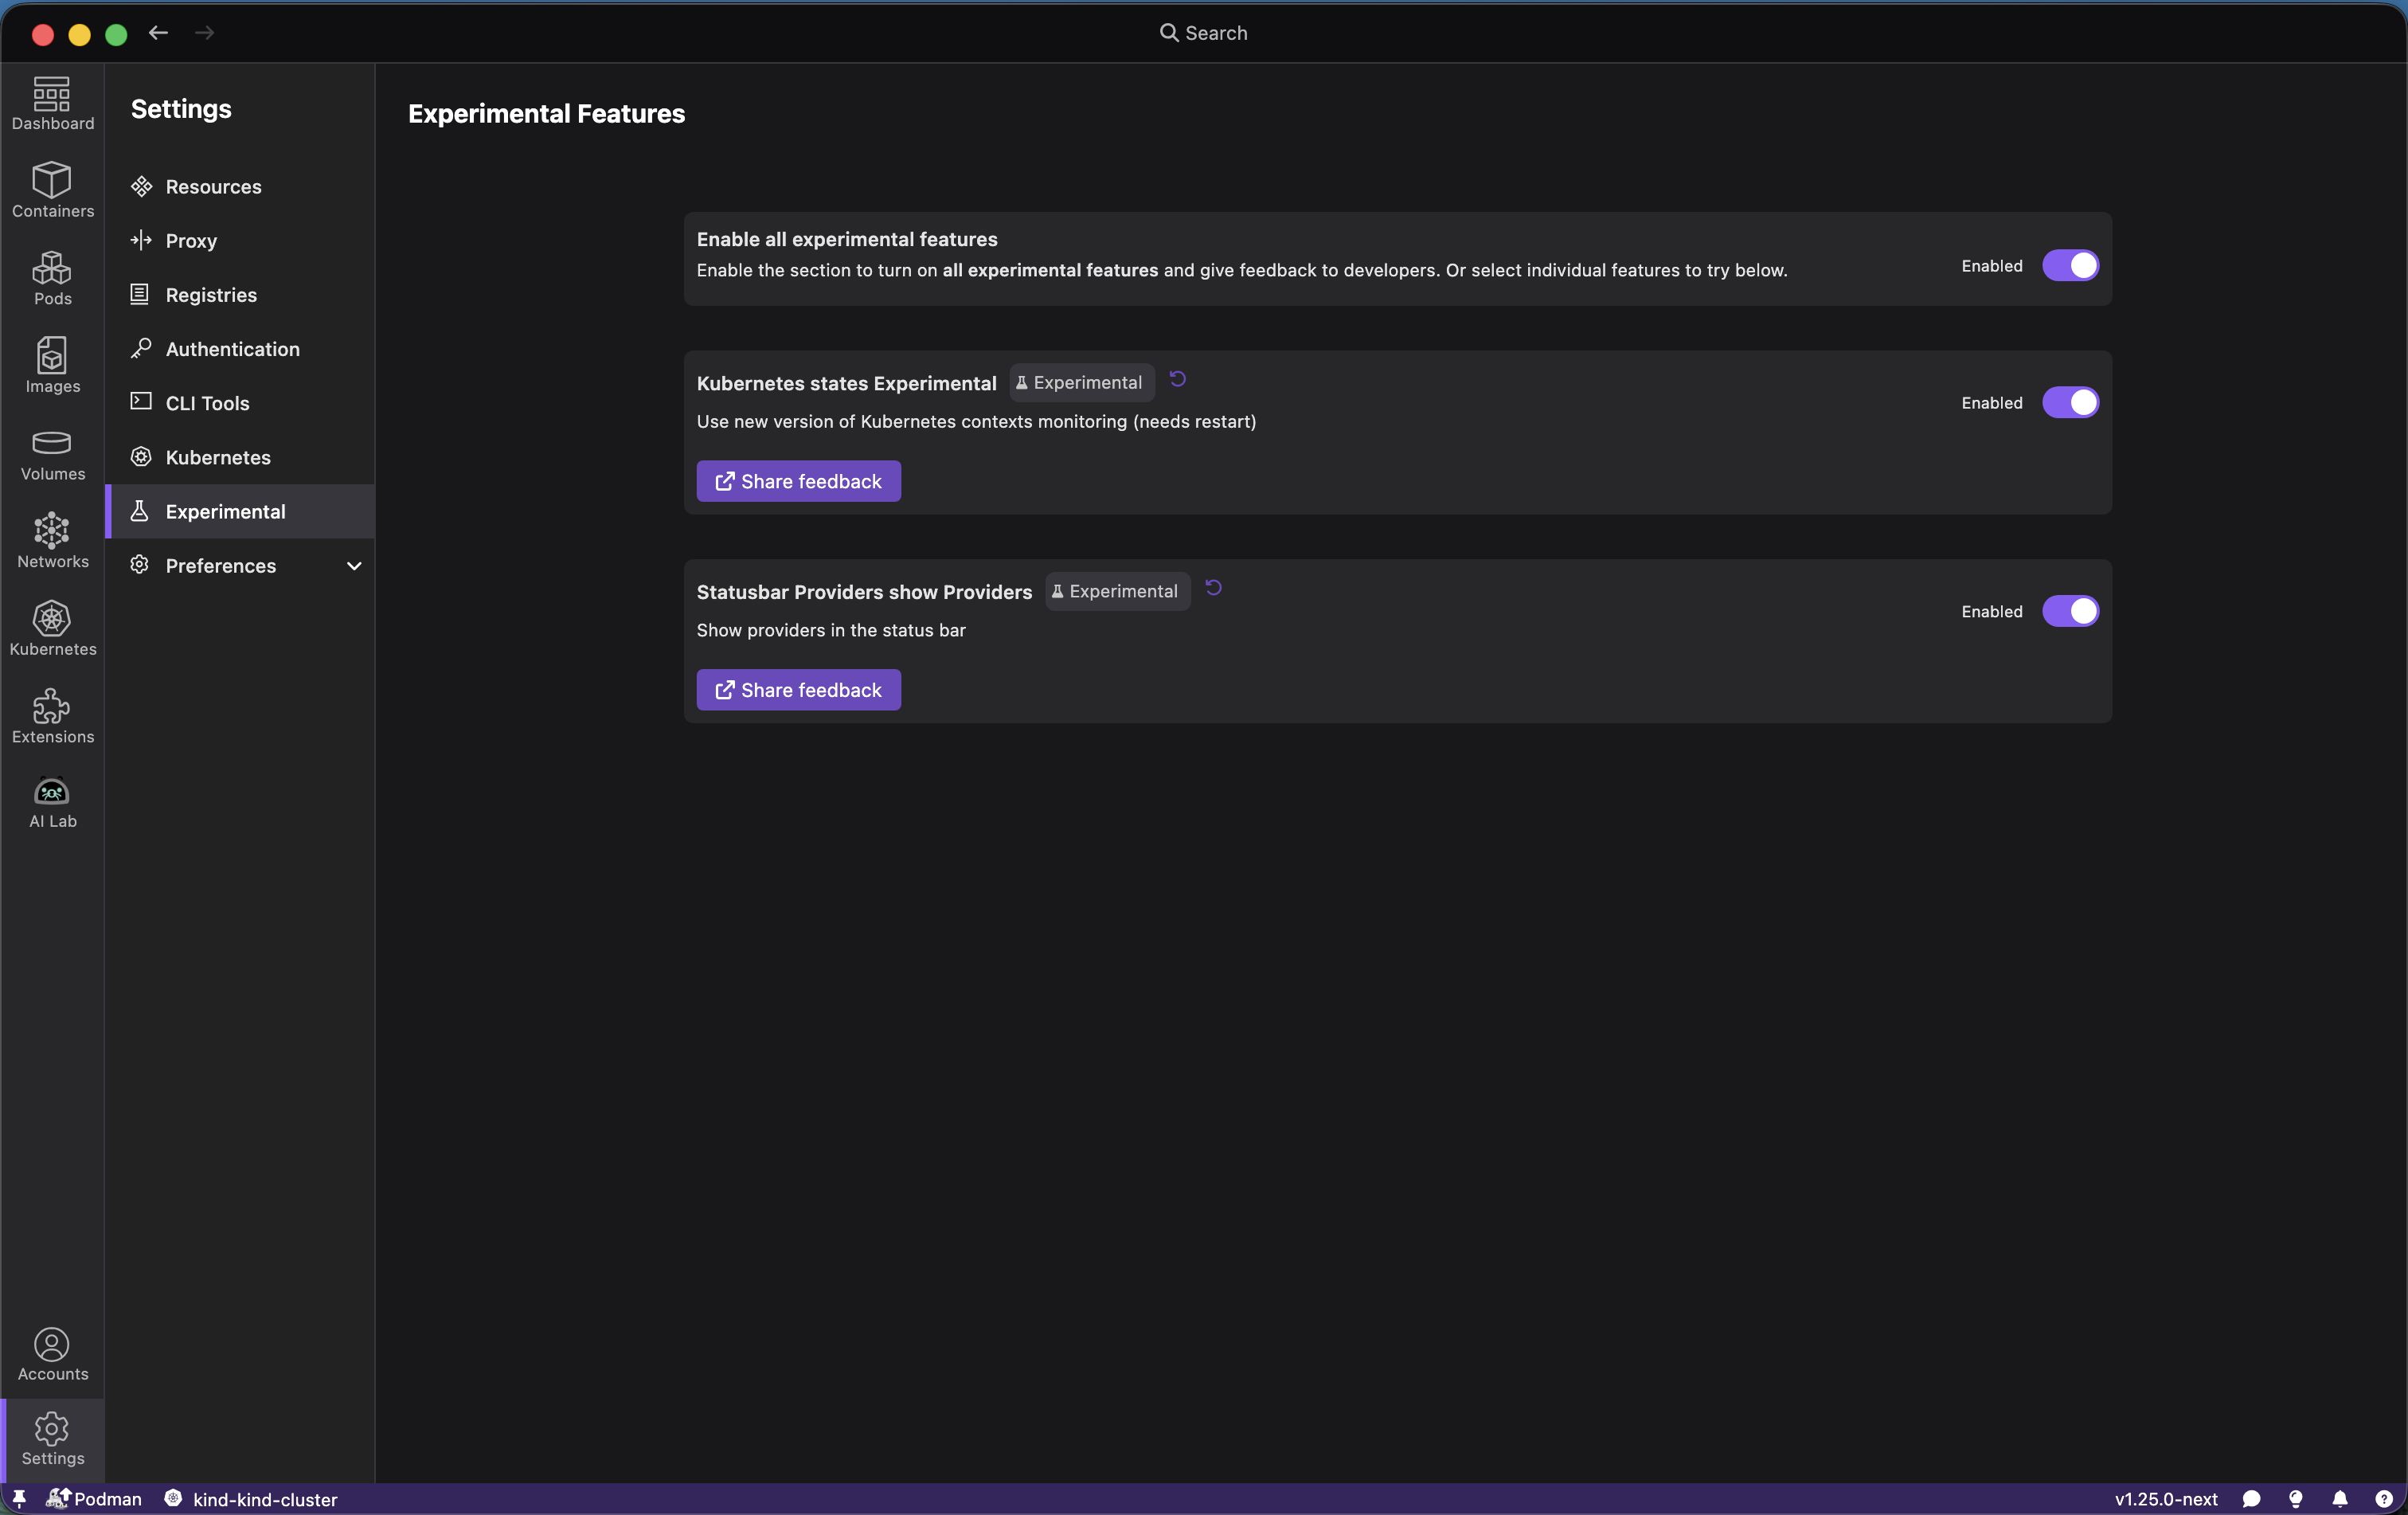Reset the Kubernetes states Experimental setting
The width and height of the screenshot is (2408, 1515).
1178,379
